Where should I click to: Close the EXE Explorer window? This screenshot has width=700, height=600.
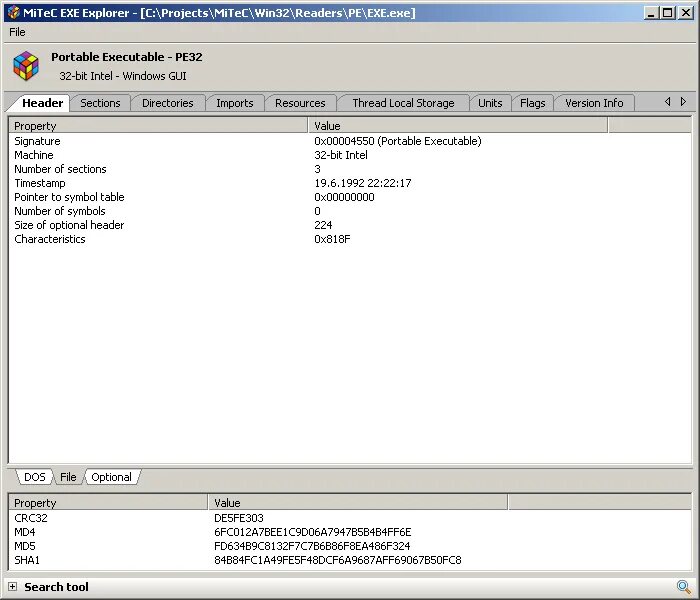pos(685,13)
